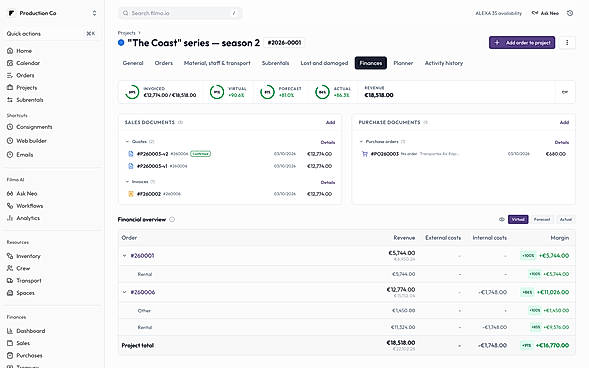Image resolution: width=589 pixels, height=368 pixels.
Task: Click the Search field
Action: point(180,13)
